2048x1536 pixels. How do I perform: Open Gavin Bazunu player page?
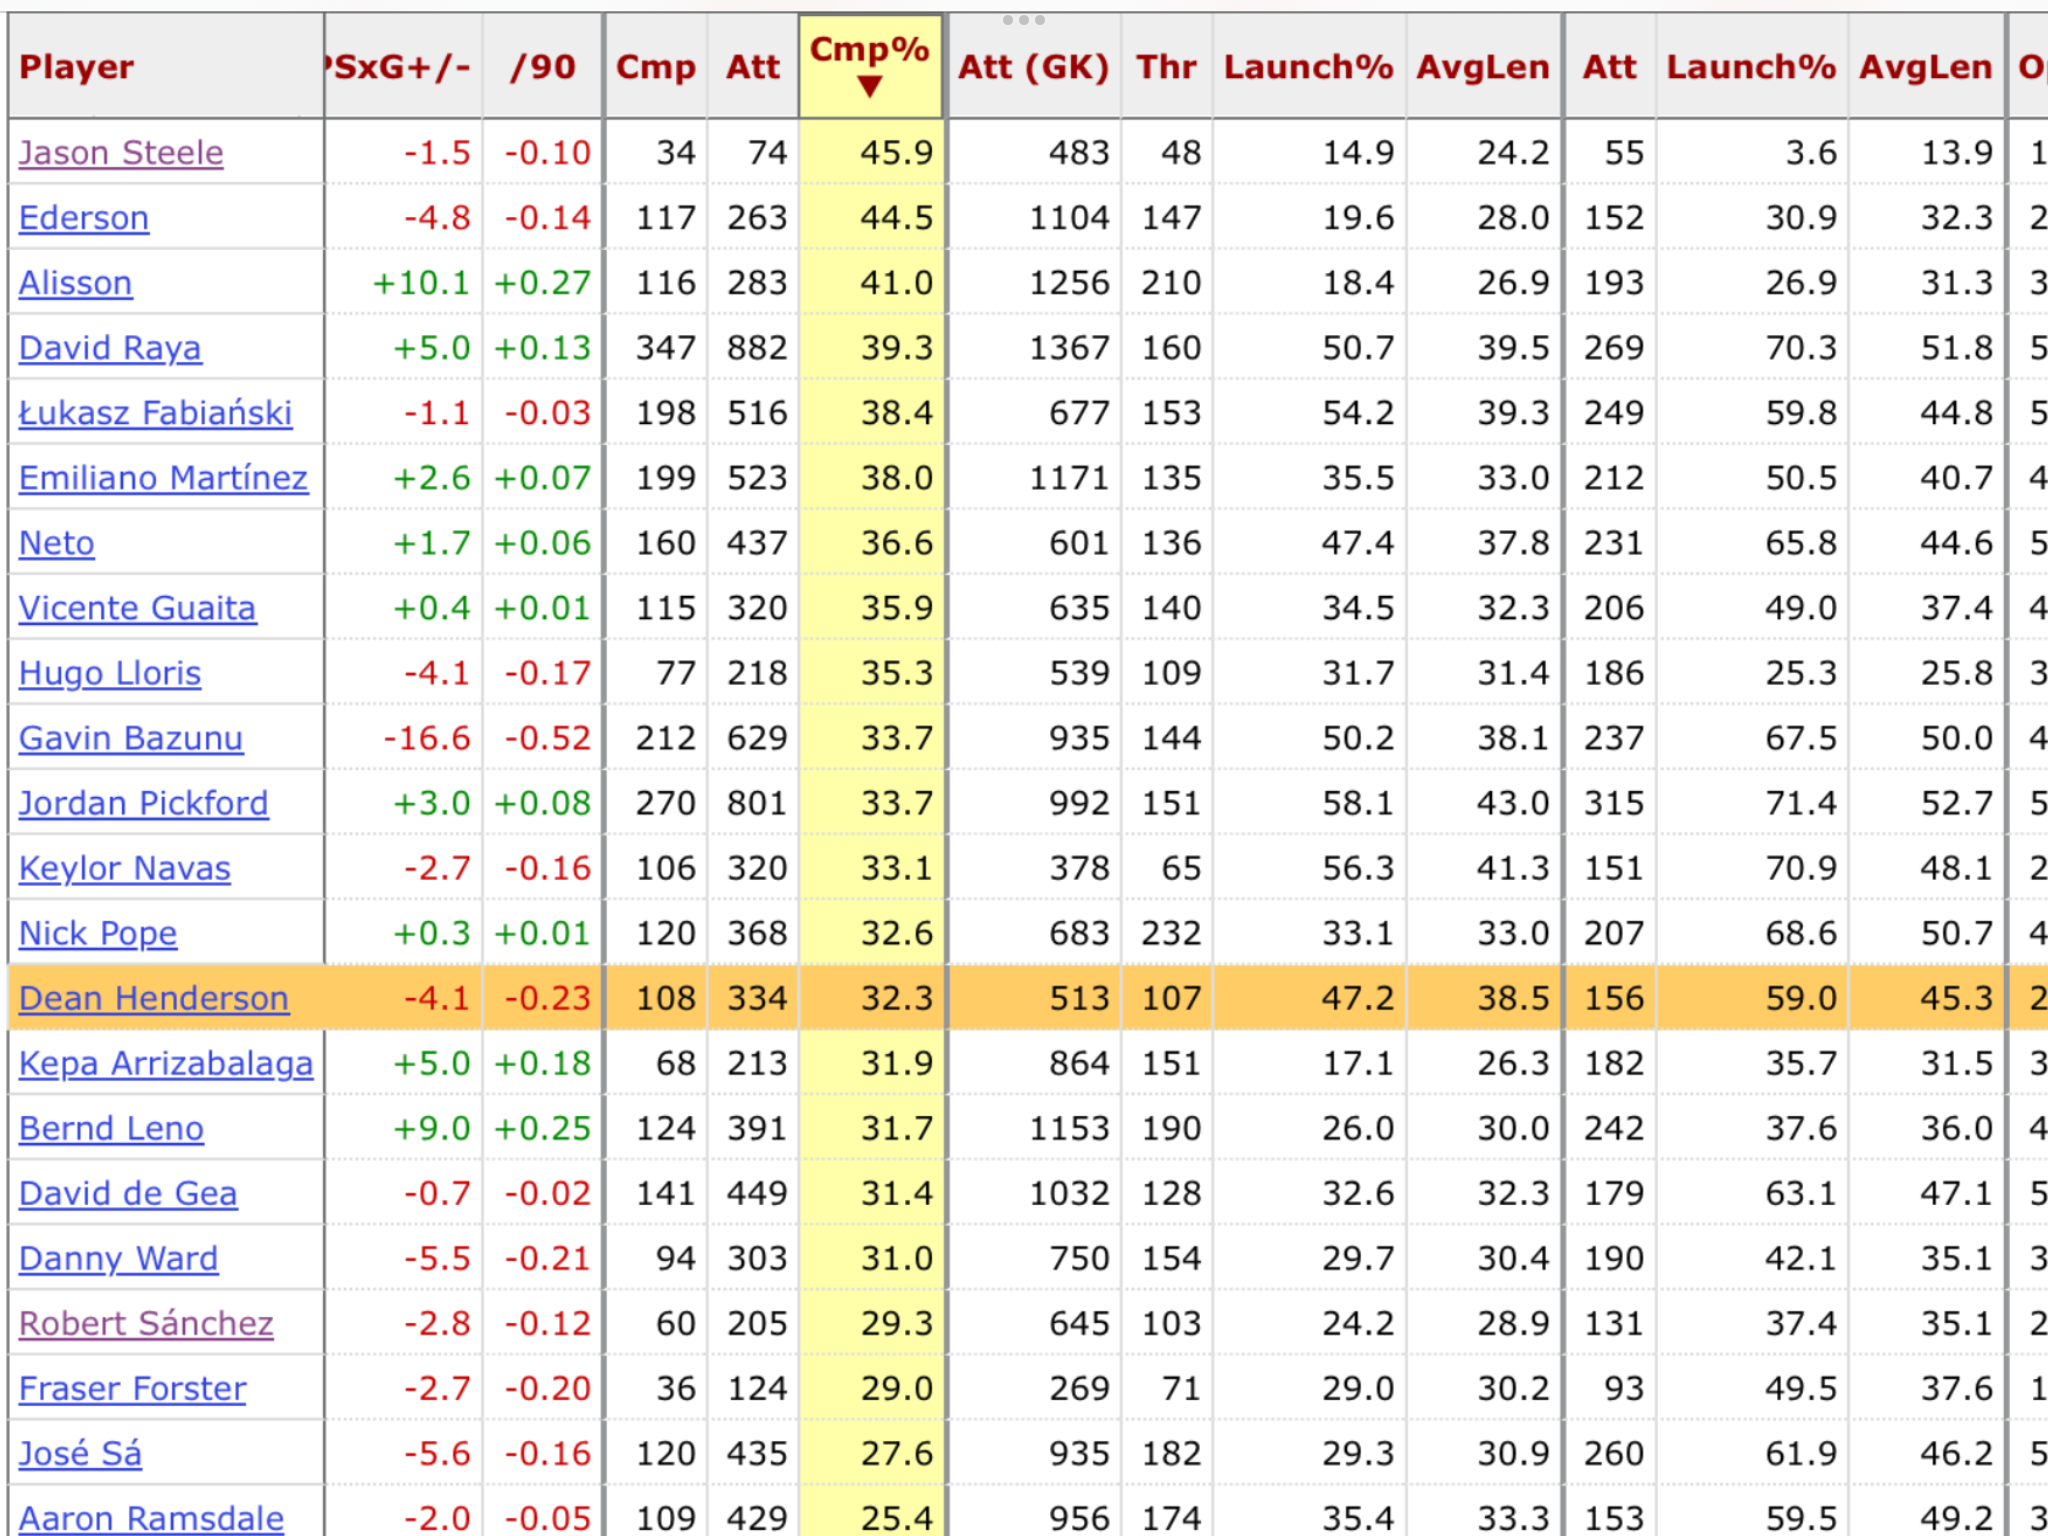point(131,738)
